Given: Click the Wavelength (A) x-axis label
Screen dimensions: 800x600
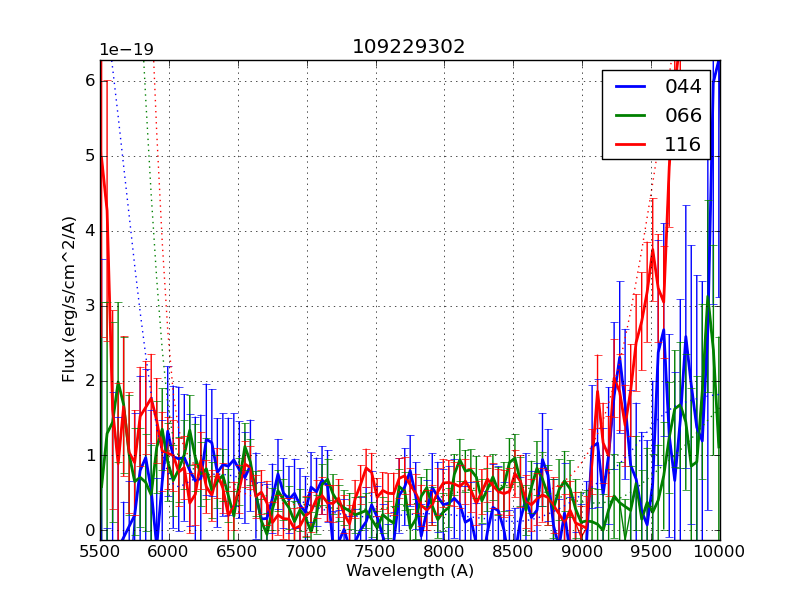Looking at the screenshot, I should (x=409, y=571).
